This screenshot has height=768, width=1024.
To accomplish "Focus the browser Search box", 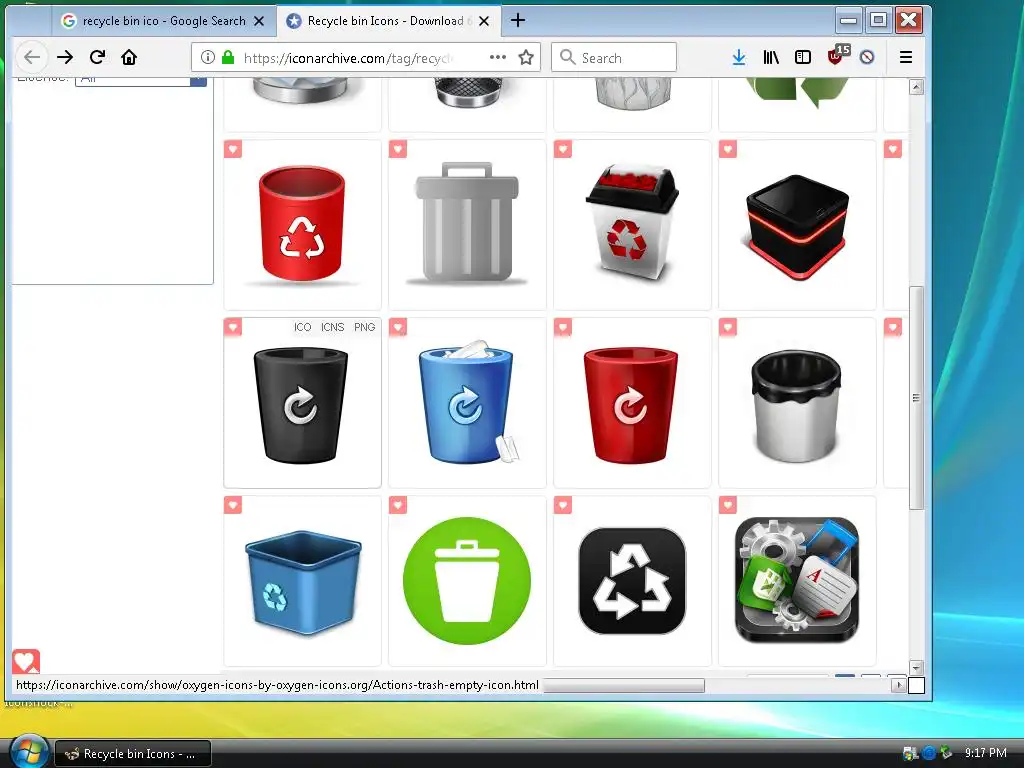I will 614,57.
